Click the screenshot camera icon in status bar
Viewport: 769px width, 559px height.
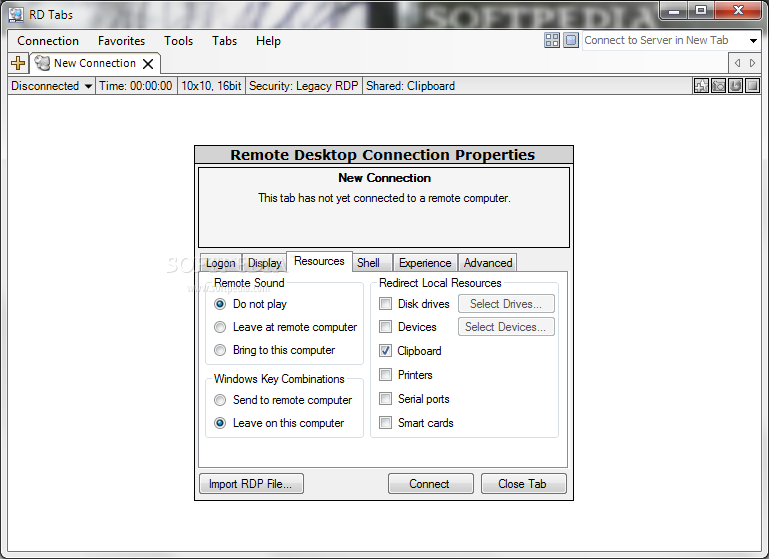718,86
